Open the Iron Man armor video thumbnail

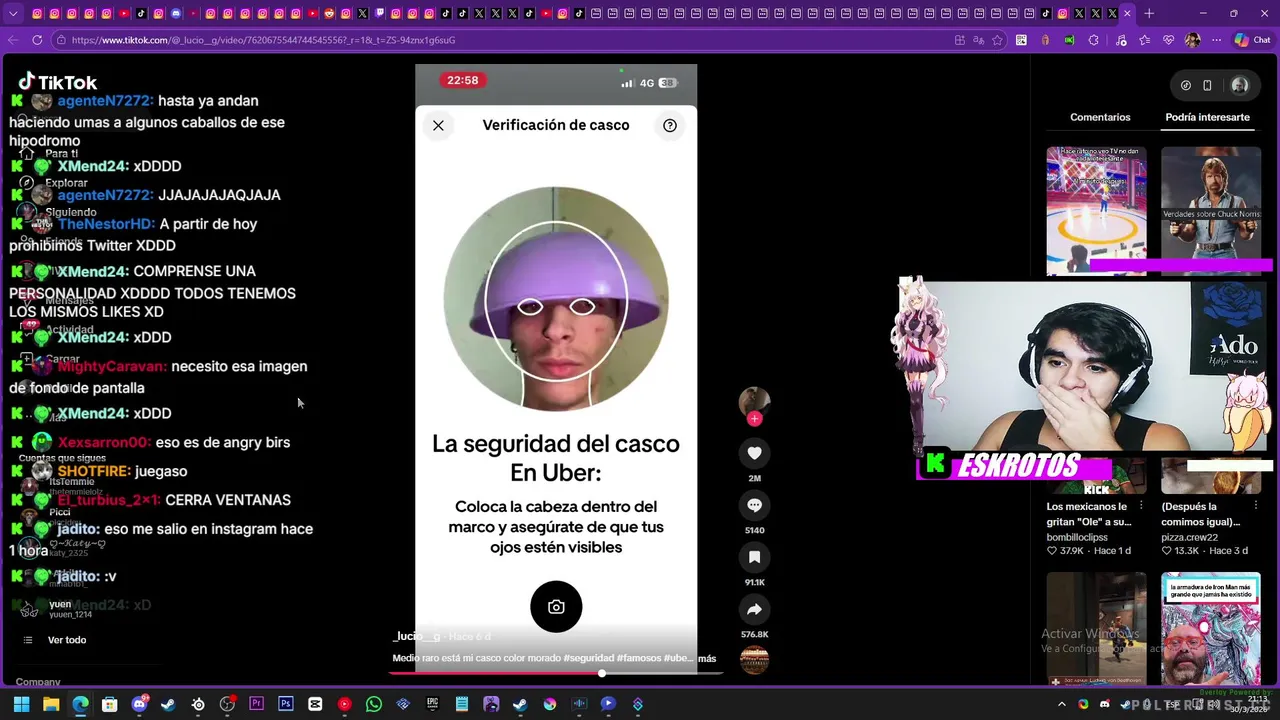pyautogui.click(x=1211, y=628)
